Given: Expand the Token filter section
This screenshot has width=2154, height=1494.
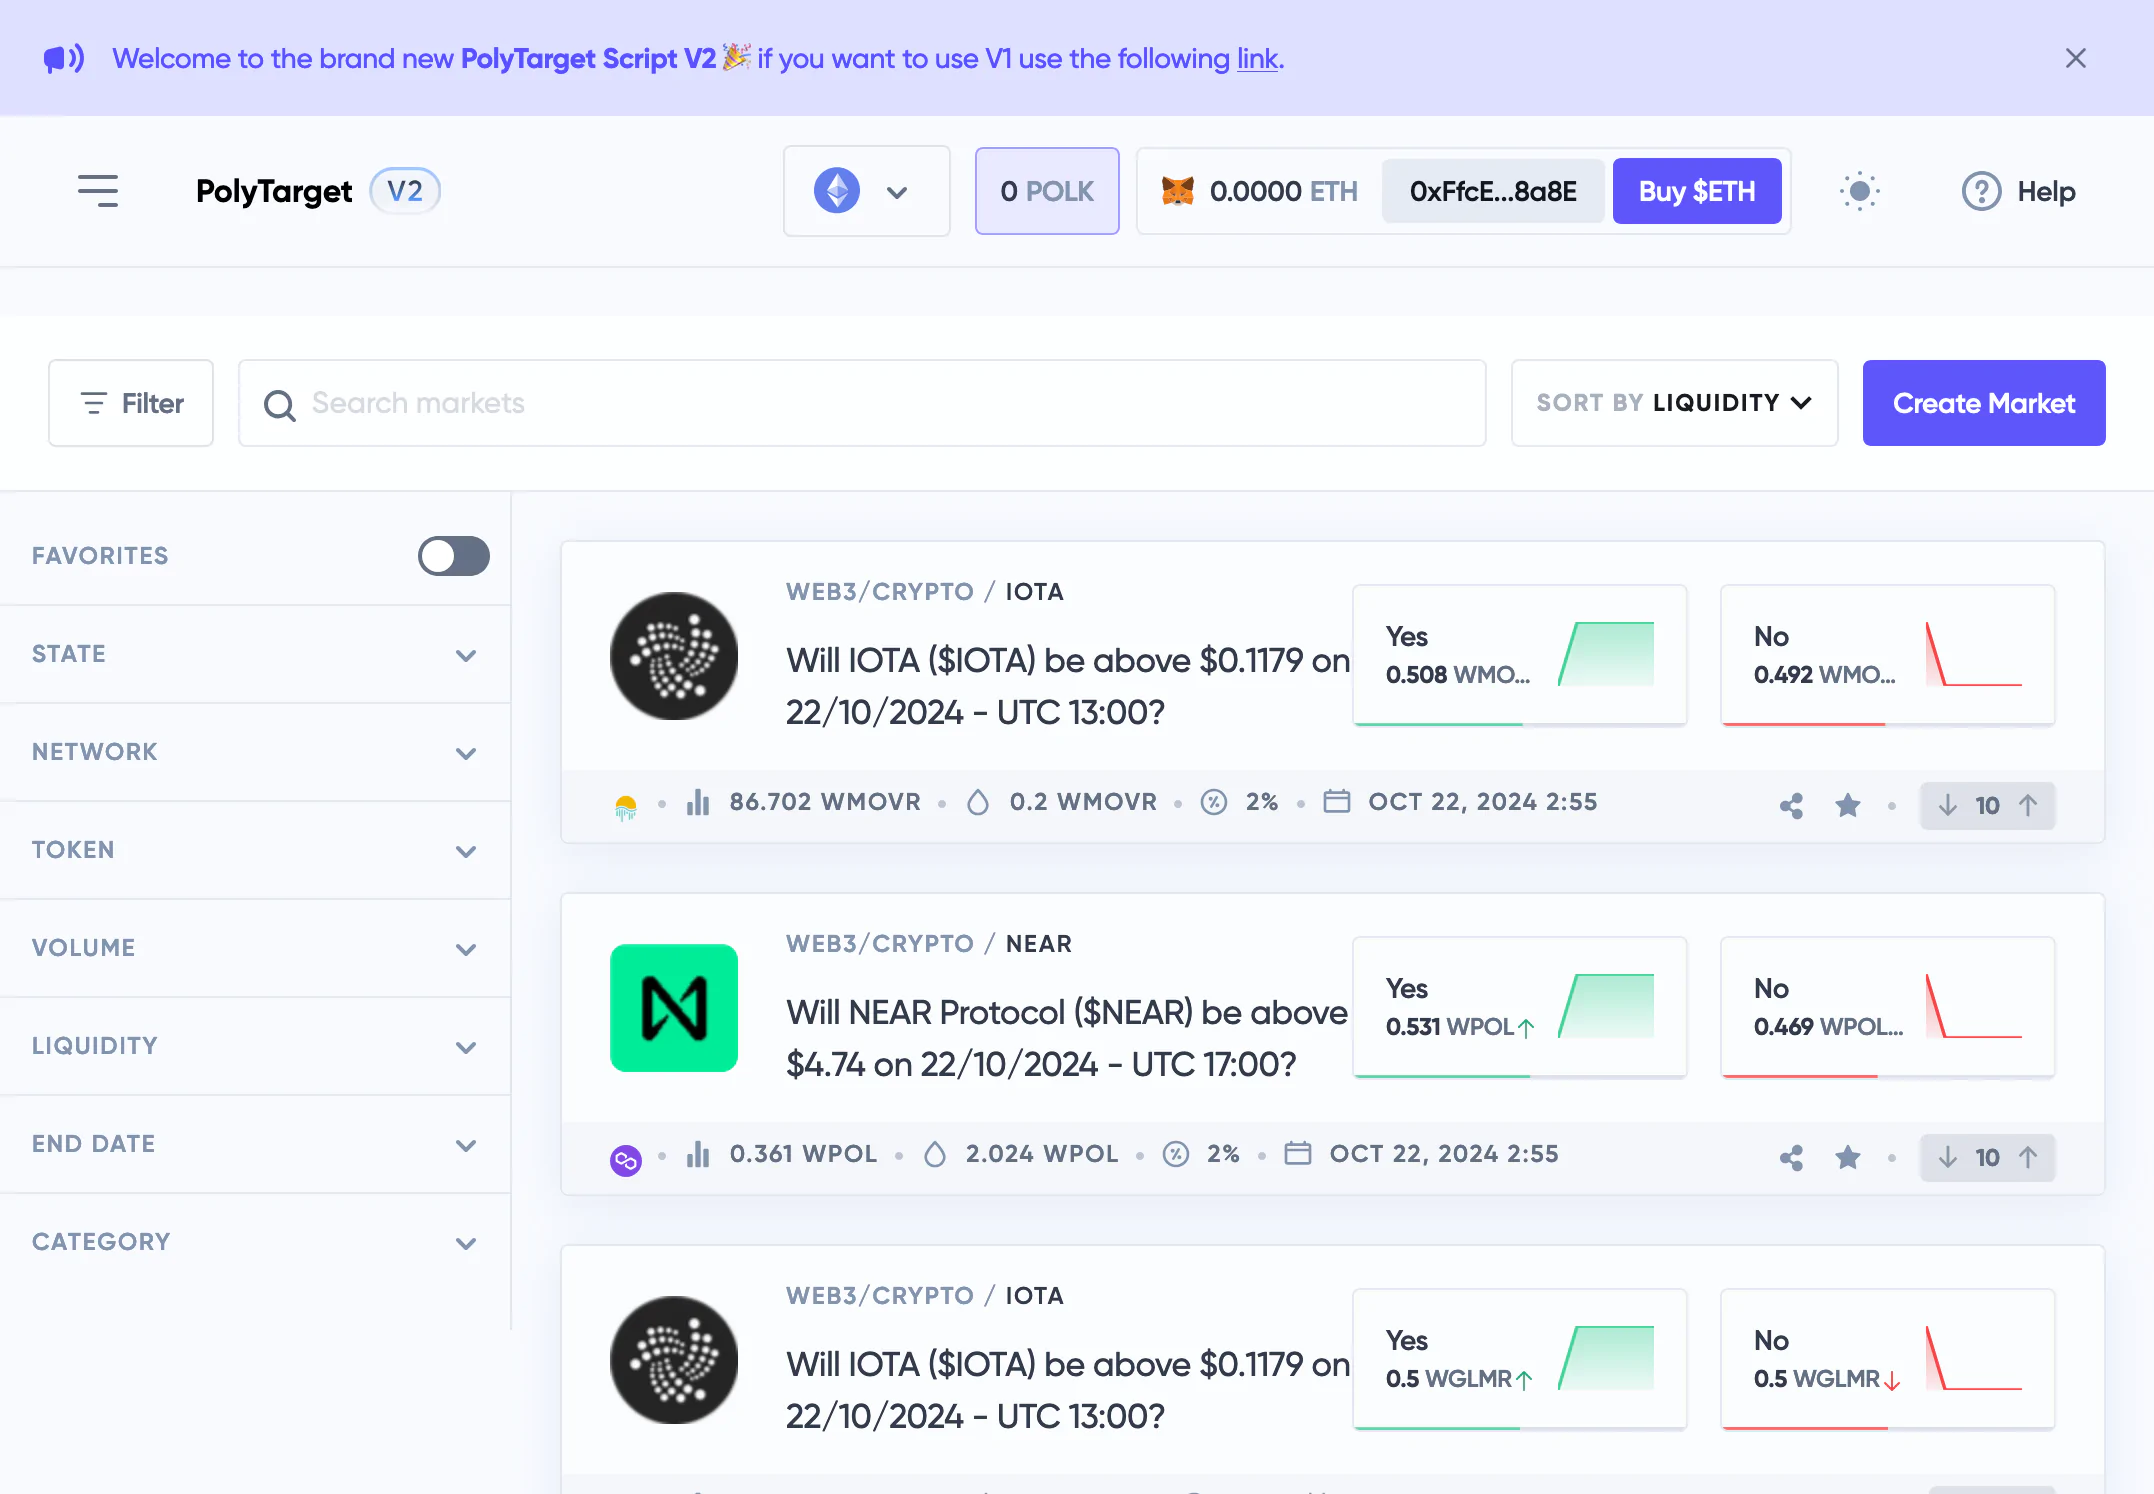Looking at the screenshot, I should 255,850.
